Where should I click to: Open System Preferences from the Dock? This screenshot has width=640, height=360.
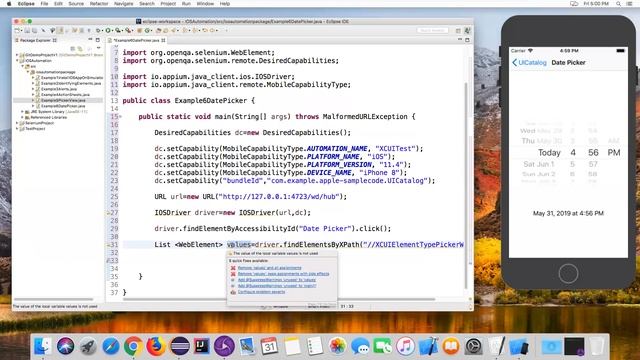click(473, 347)
